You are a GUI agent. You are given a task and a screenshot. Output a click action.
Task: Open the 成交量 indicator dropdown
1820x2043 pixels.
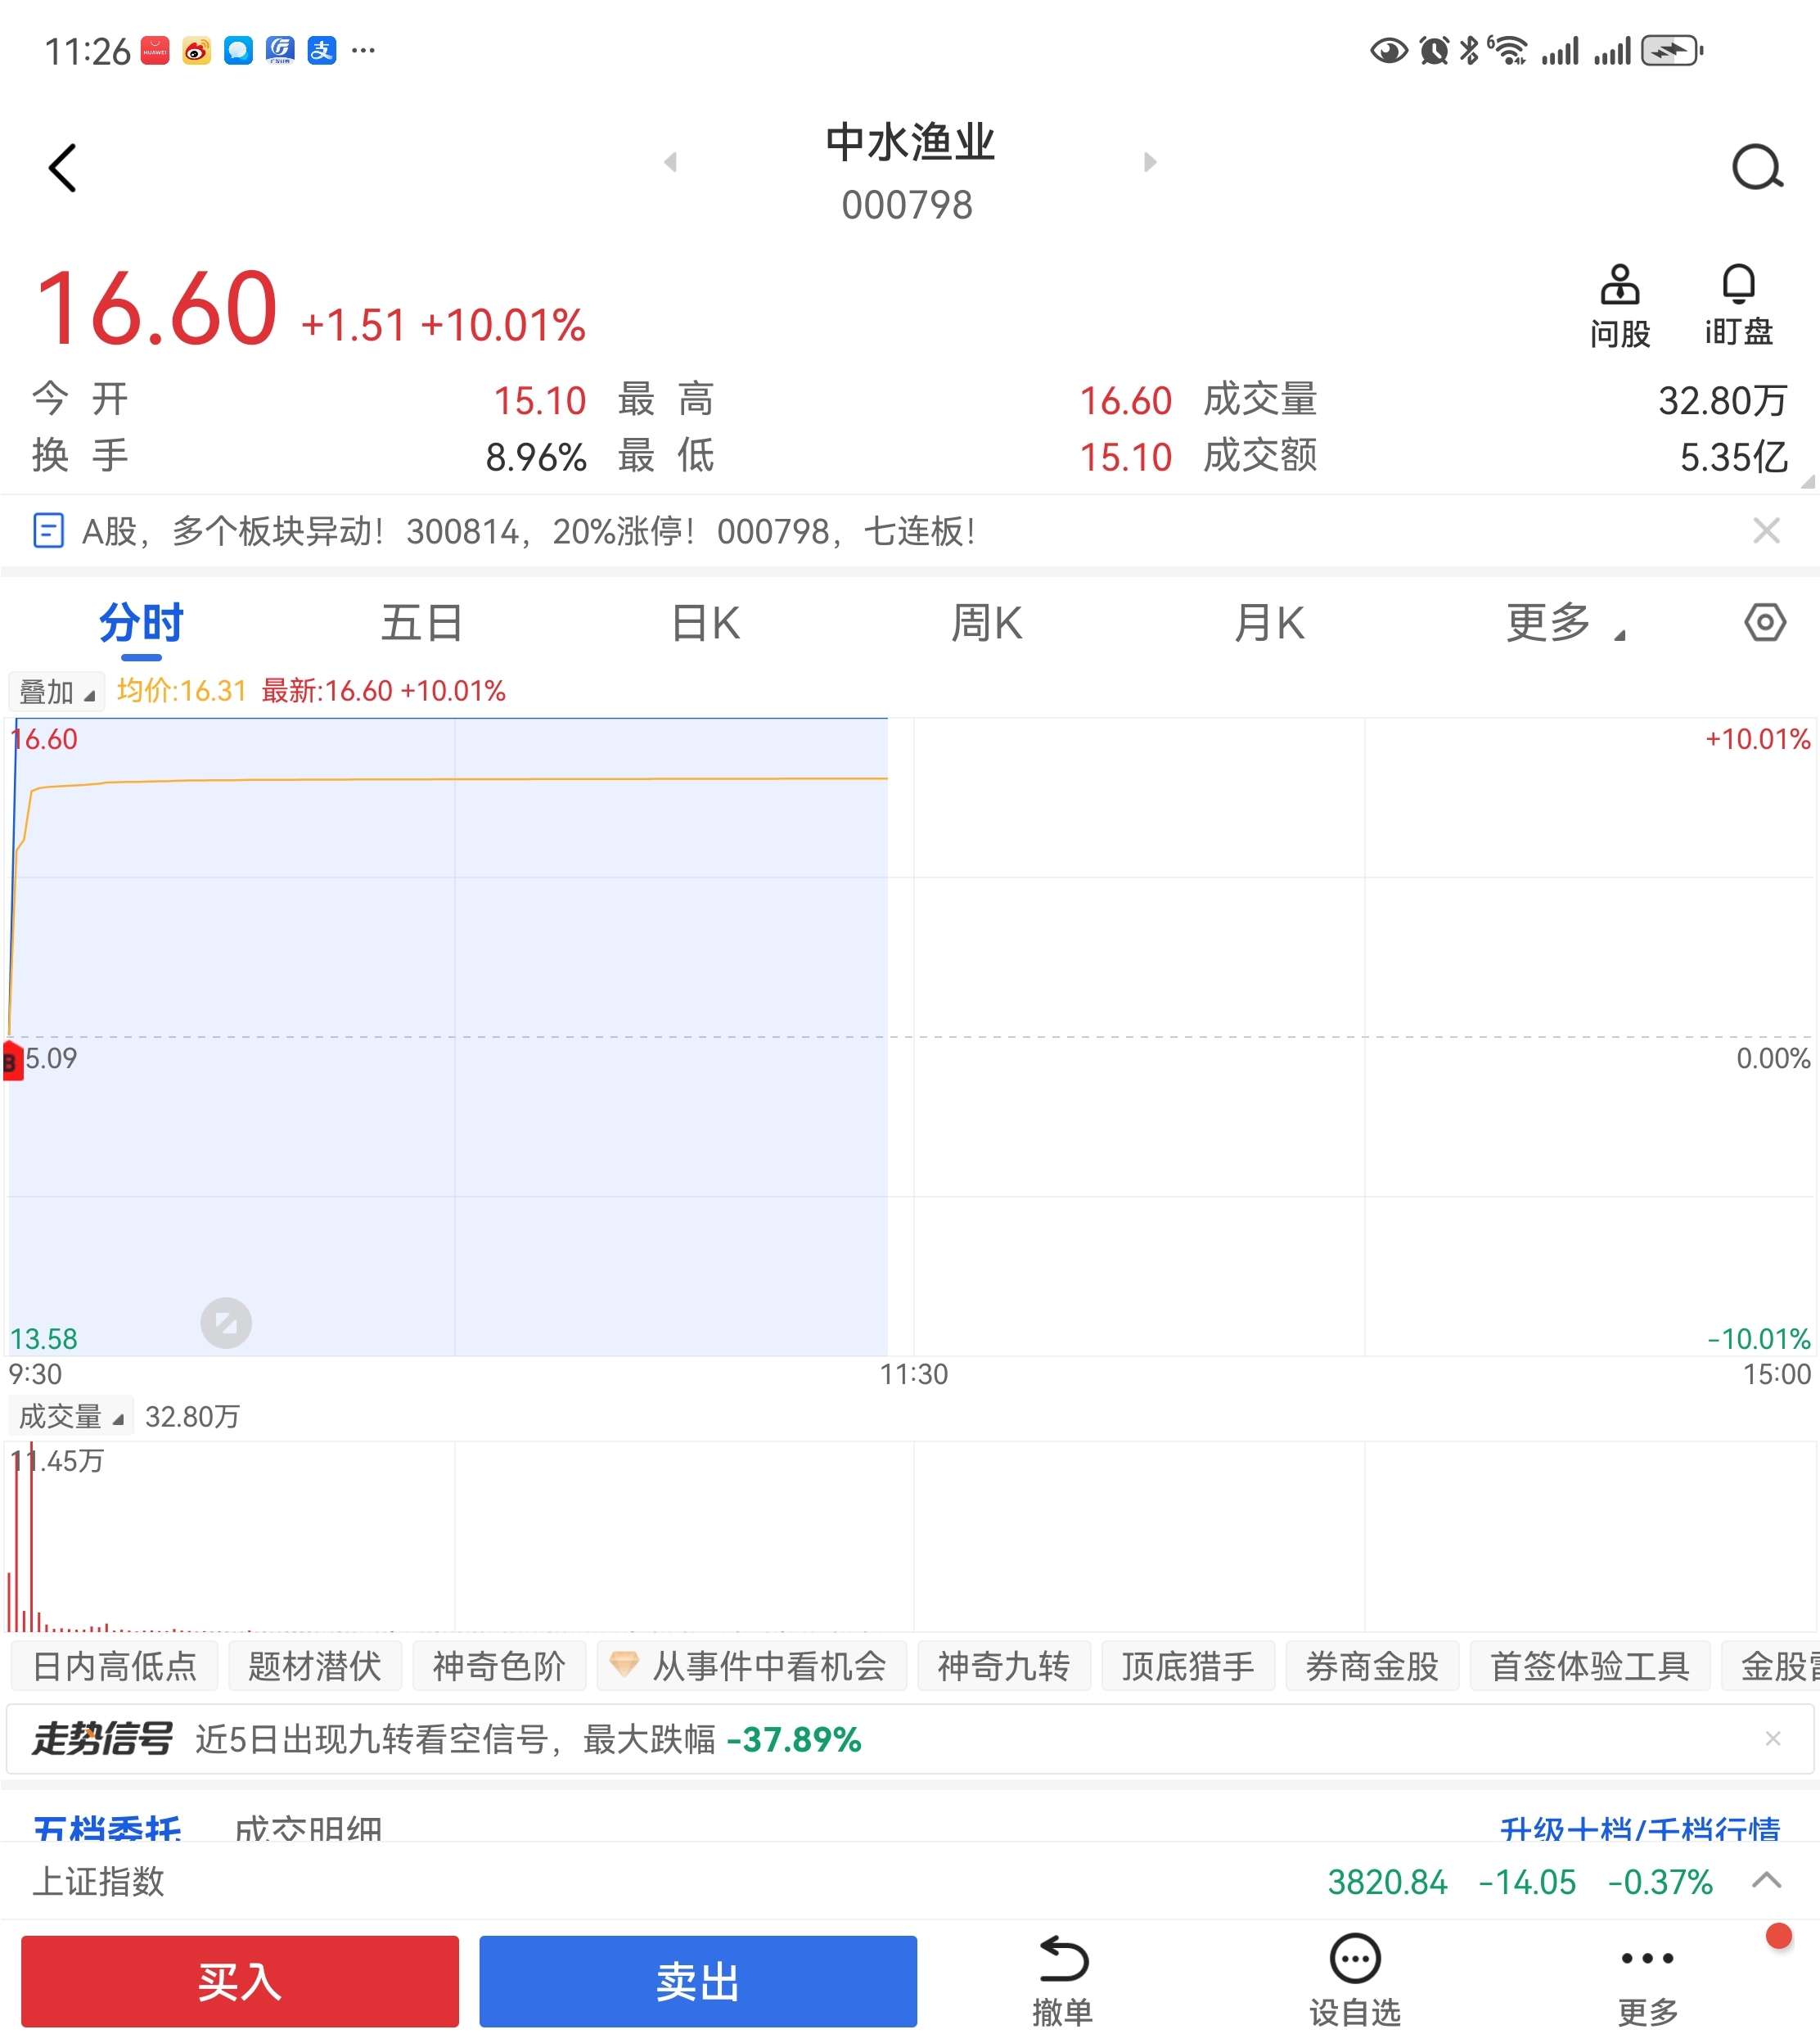[x=71, y=1416]
